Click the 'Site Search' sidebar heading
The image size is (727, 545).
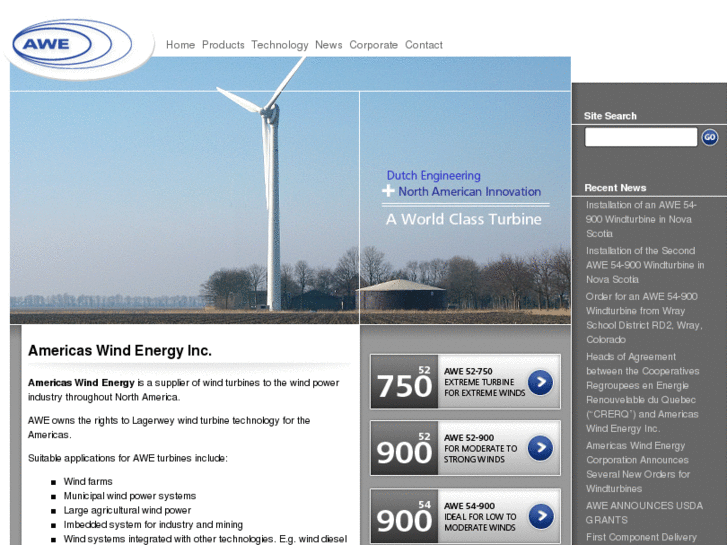pos(610,116)
